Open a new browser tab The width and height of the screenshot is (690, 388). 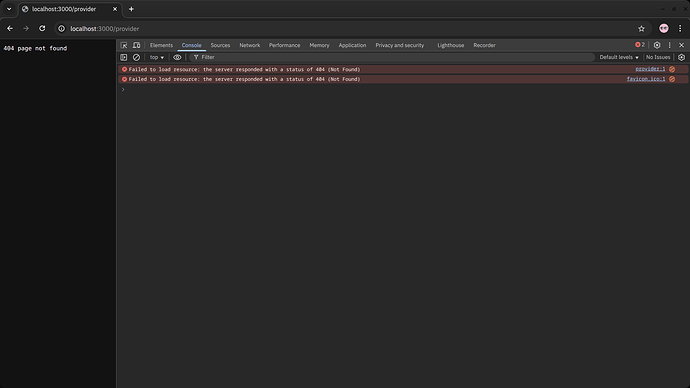click(131, 9)
